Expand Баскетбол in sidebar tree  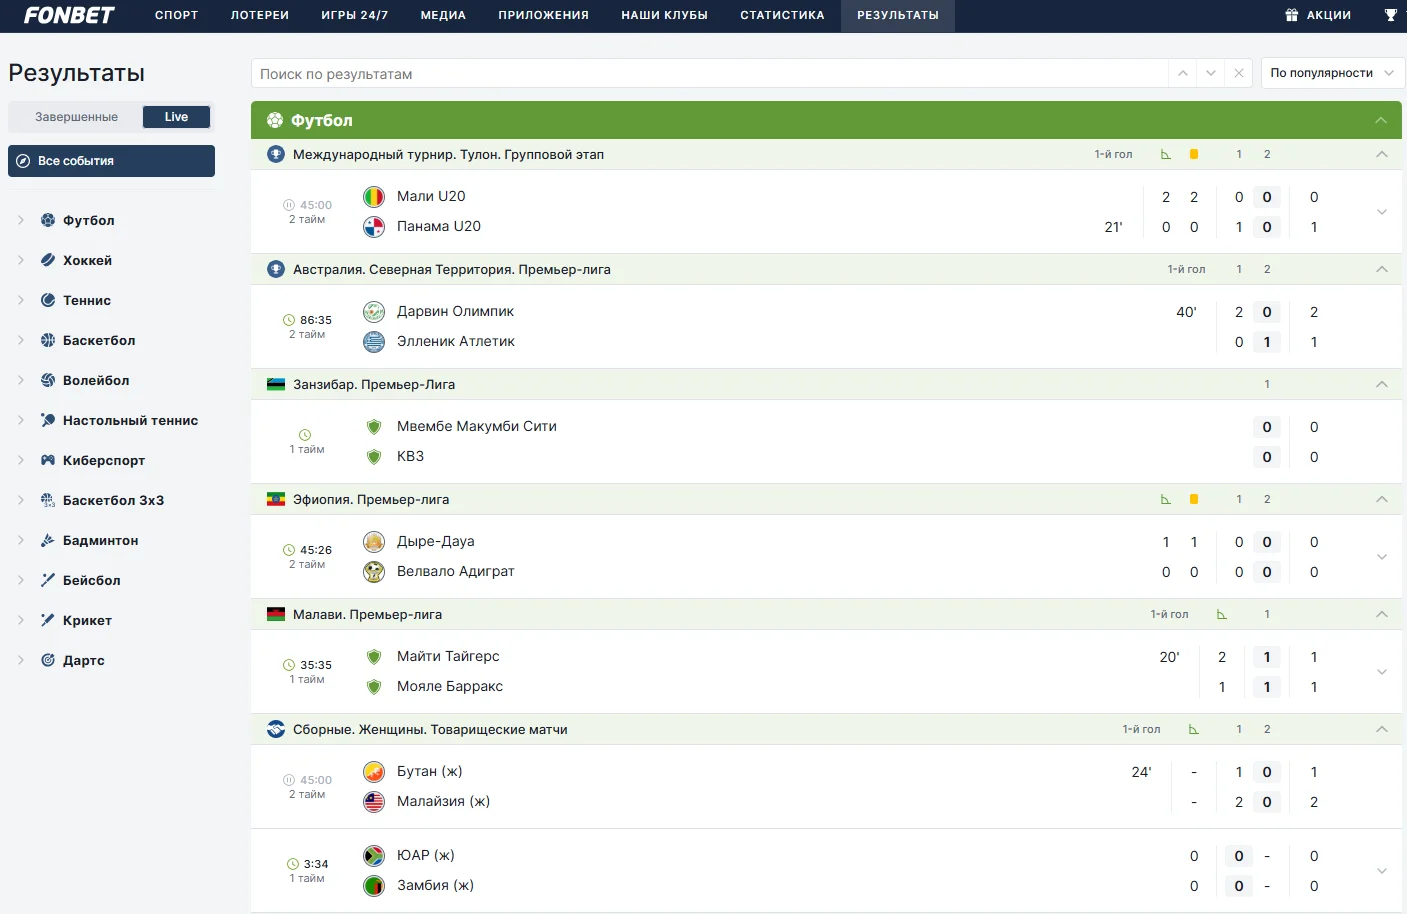pyautogui.click(x=20, y=340)
